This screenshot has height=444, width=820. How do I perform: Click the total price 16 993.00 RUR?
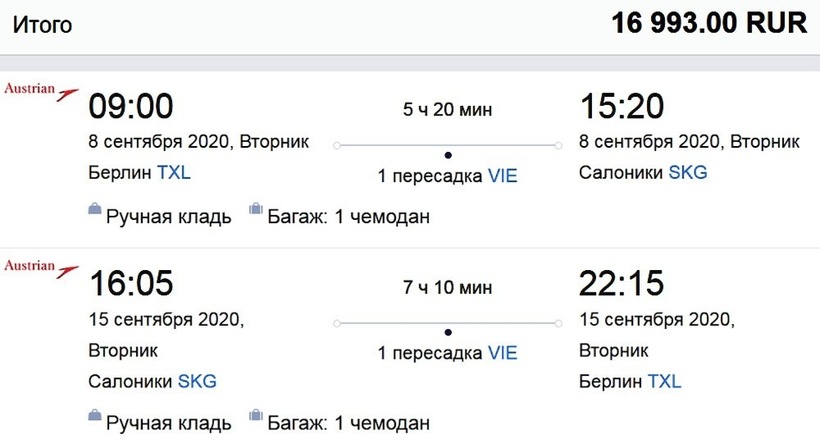pos(709,24)
